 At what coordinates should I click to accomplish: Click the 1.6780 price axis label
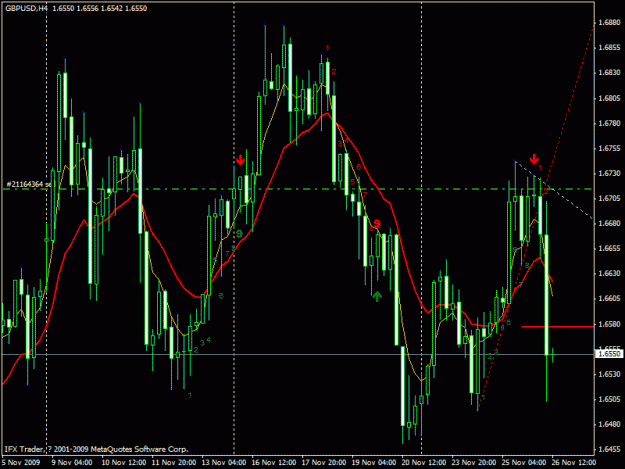[x=609, y=123]
